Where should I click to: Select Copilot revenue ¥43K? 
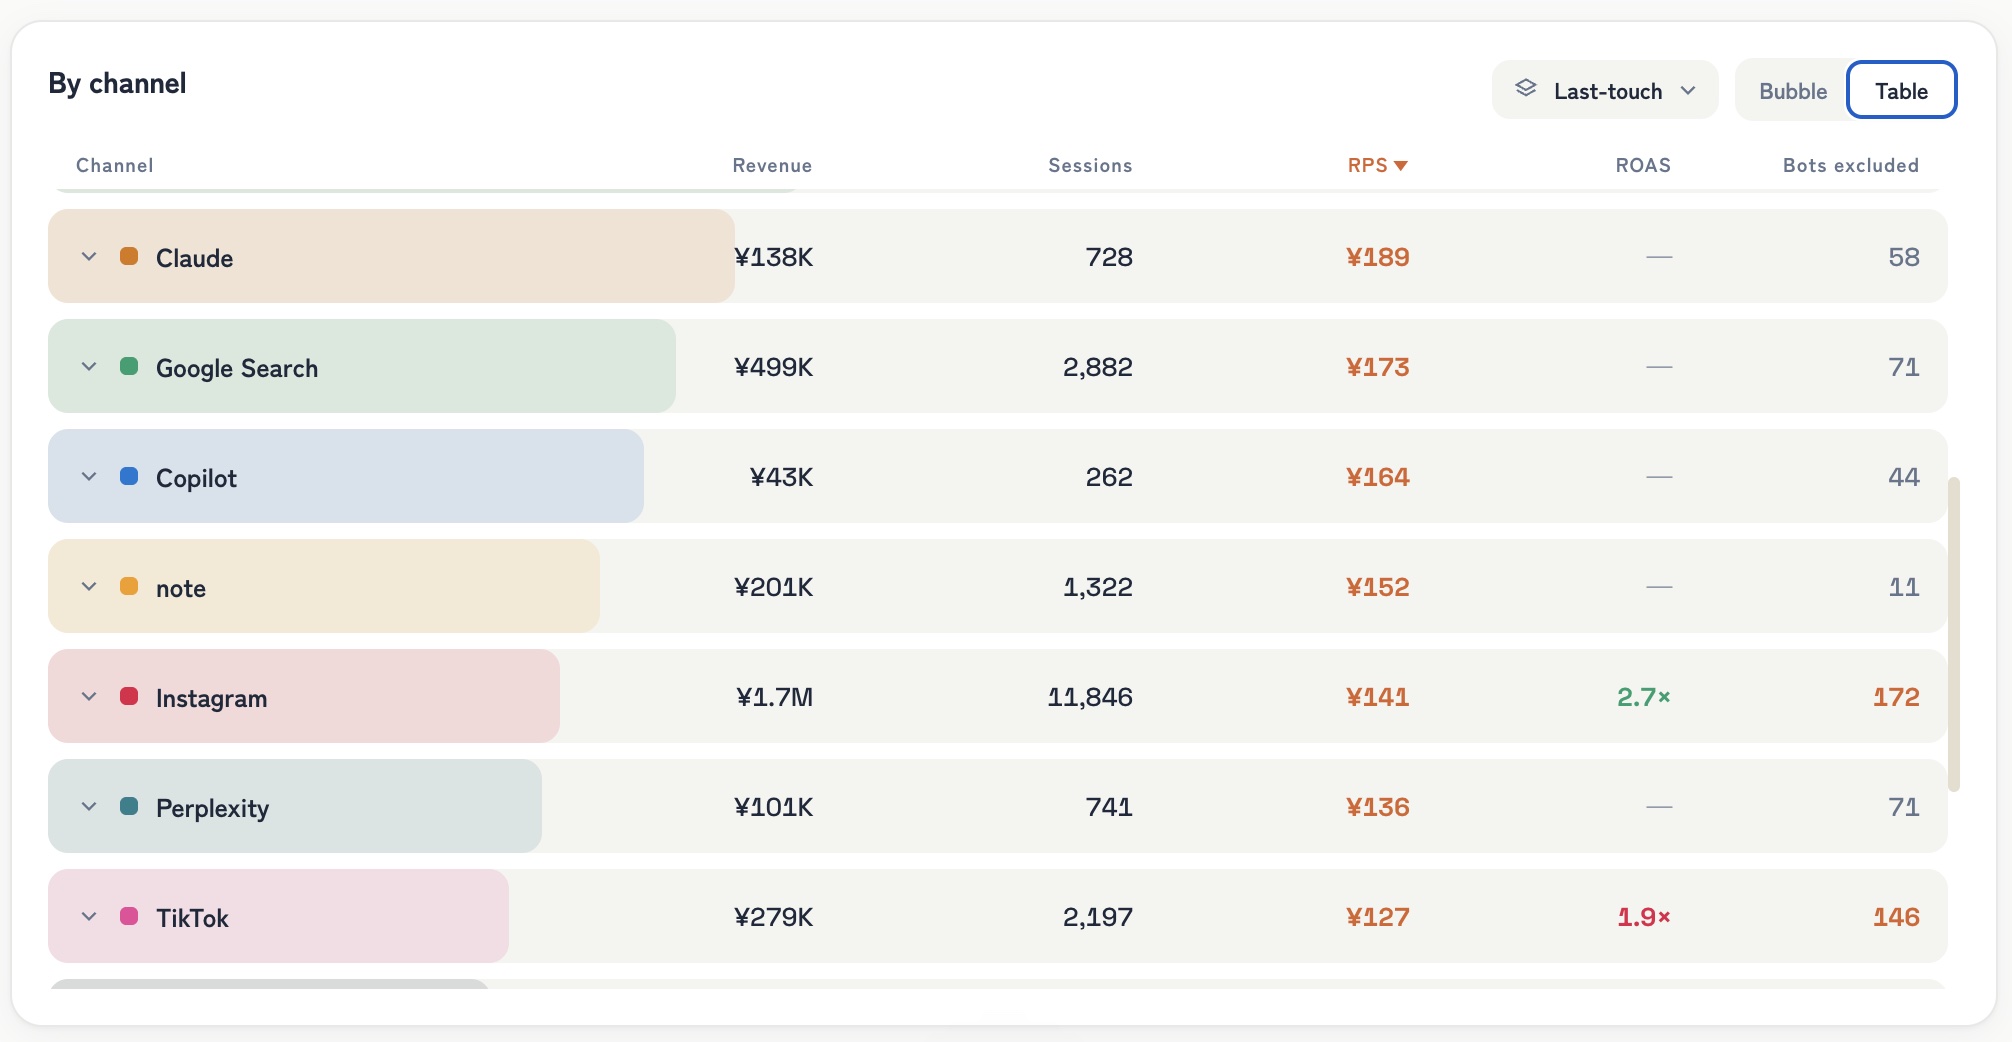tap(781, 477)
